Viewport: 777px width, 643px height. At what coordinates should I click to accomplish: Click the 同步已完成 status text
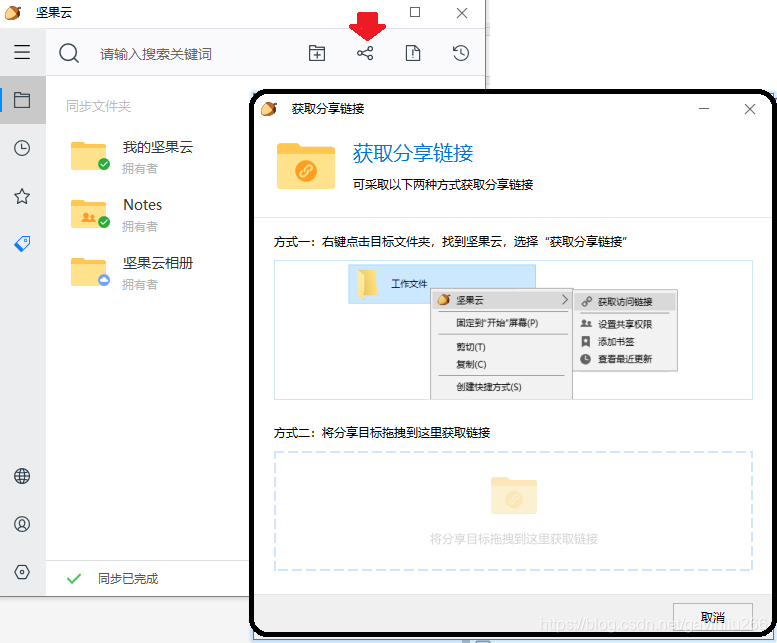[128, 579]
